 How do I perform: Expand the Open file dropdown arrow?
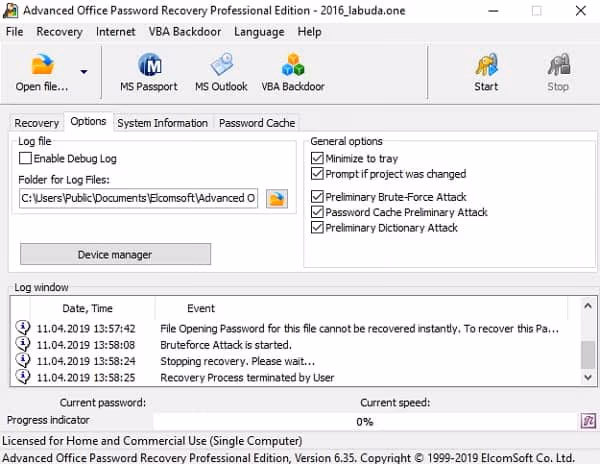click(x=84, y=72)
